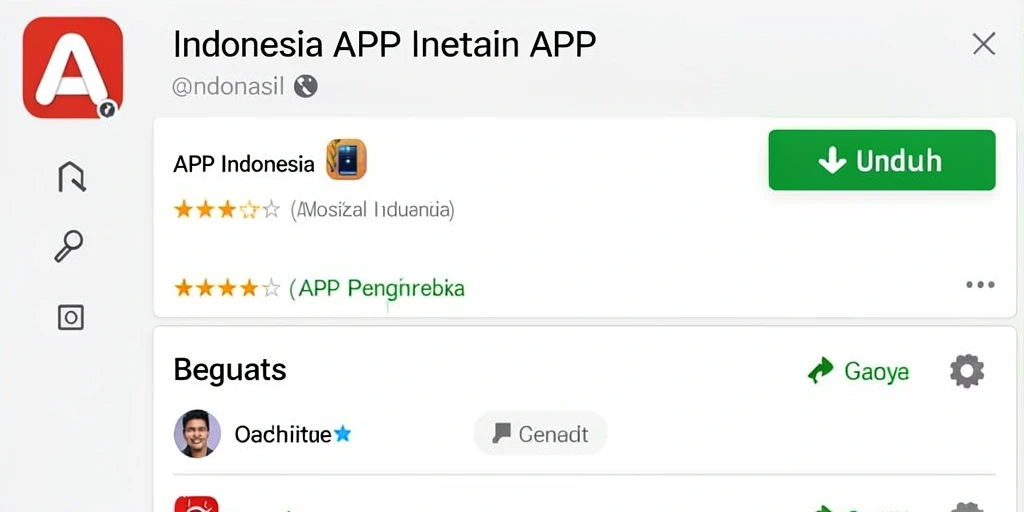Viewport: 1024px width, 512px height.
Task: Select the bookmark icon in sidebar
Action: (x=72, y=177)
